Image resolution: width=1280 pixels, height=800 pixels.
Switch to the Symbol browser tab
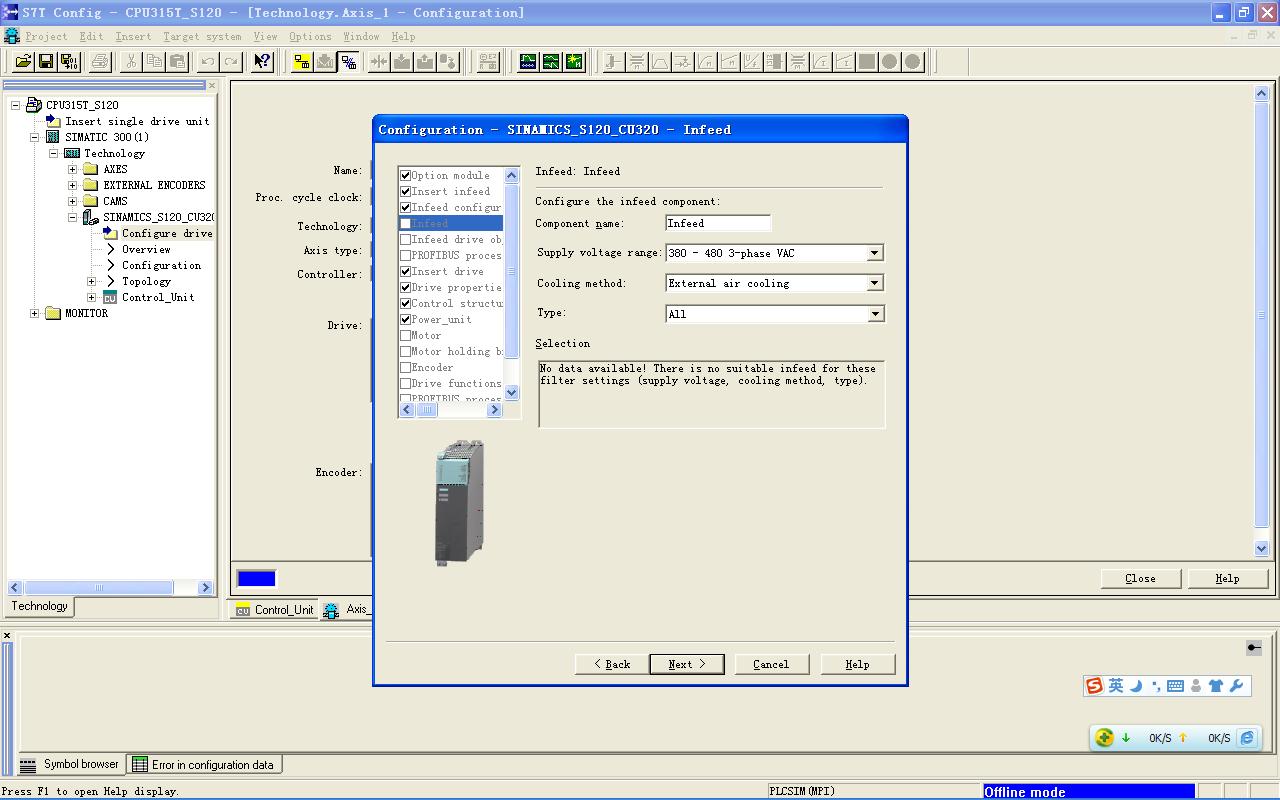point(70,764)
